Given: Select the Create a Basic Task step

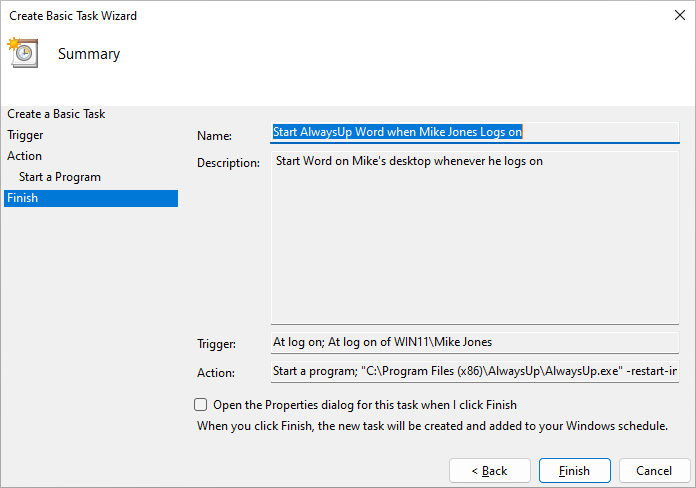Looking at the screenshot, I should pos(56,114).
